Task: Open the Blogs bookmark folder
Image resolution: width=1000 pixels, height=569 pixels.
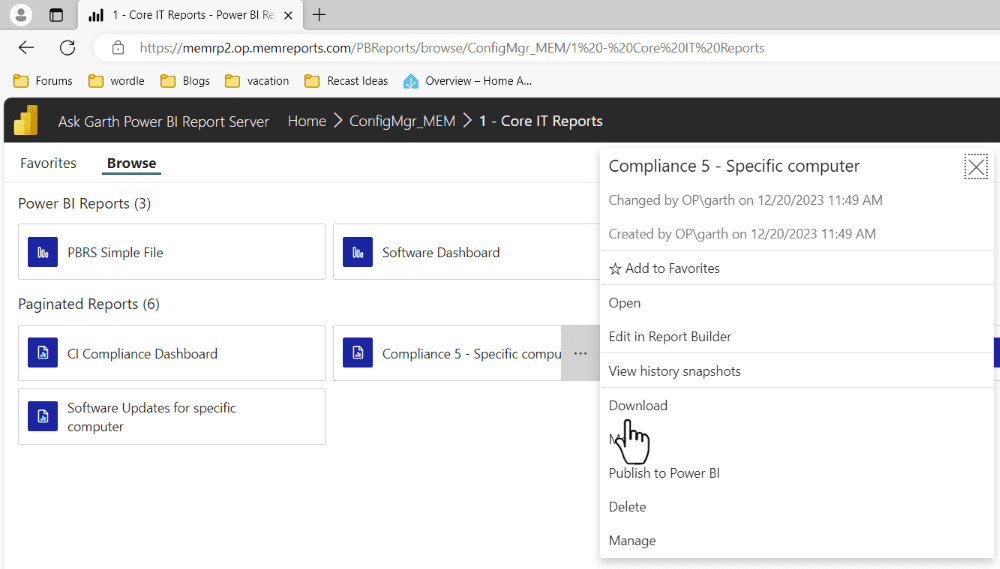Action: click(185, 81)
